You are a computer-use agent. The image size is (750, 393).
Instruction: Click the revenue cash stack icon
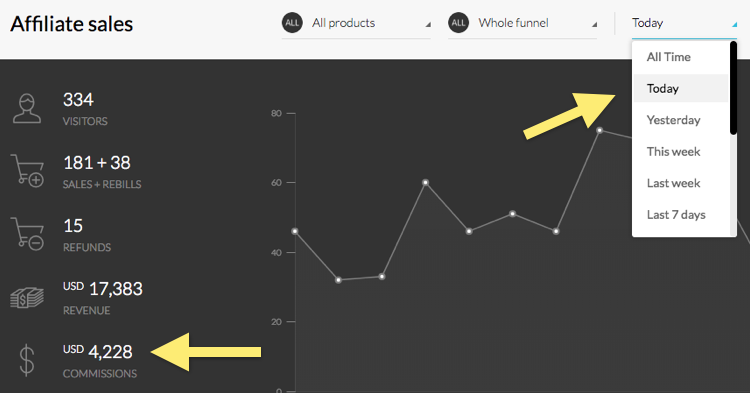point(27,298)
